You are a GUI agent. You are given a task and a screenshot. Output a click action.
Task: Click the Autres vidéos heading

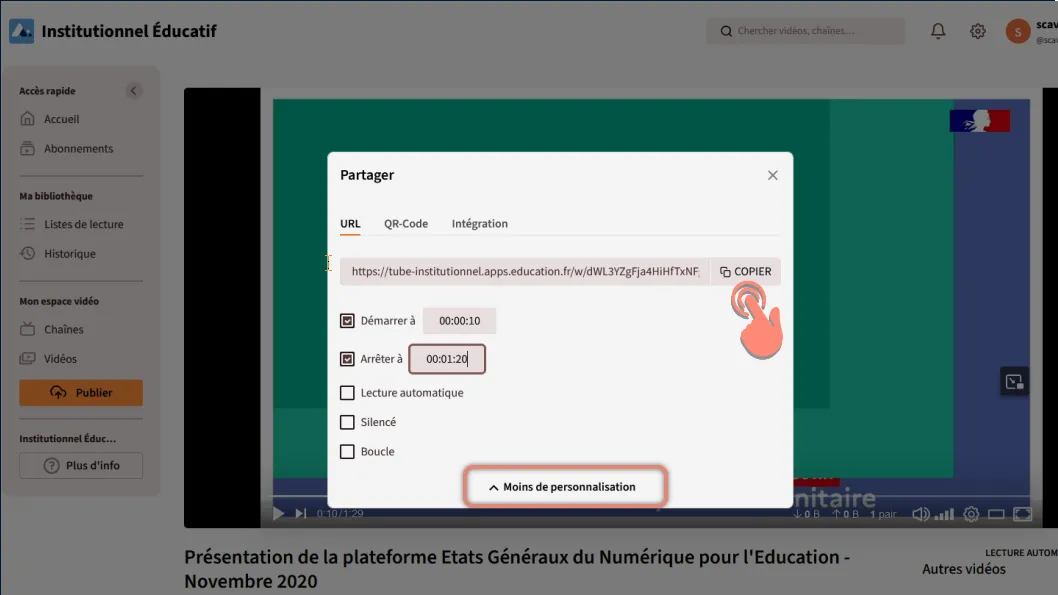[964, 569]
